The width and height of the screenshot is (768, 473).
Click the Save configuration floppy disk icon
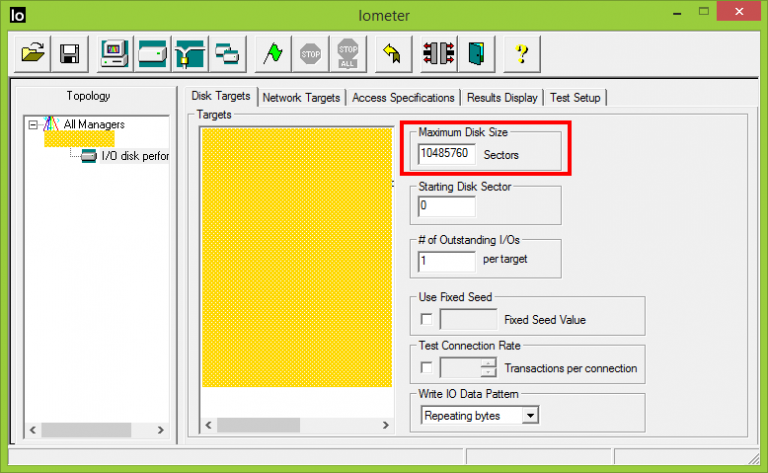[69, 54]
